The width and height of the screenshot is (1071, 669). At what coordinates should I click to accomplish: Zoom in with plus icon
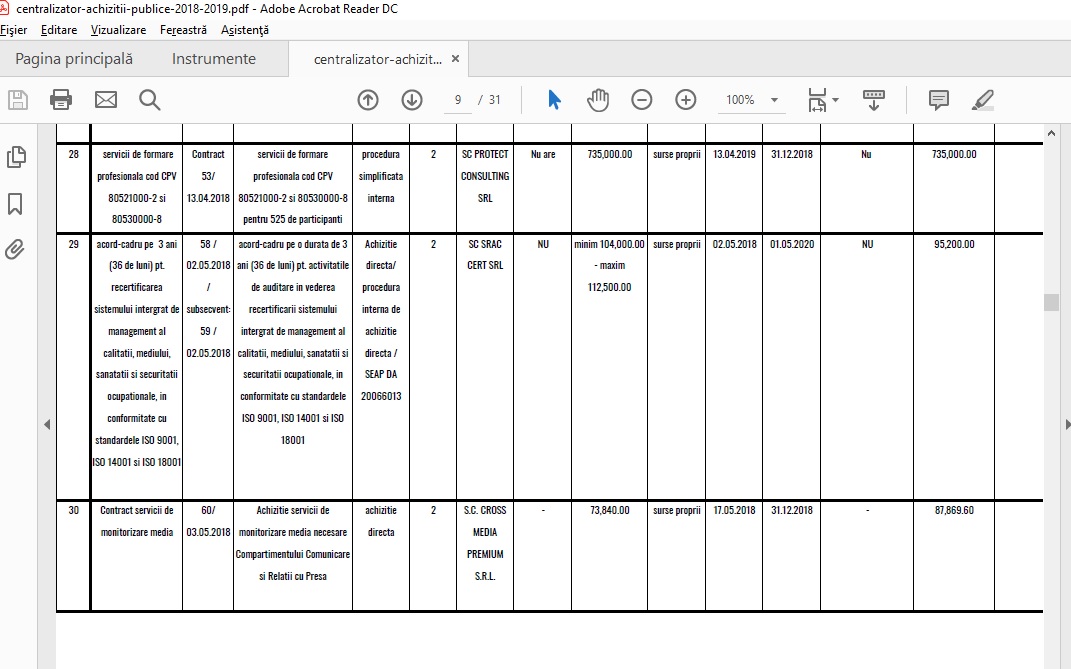tap(686, 100)
